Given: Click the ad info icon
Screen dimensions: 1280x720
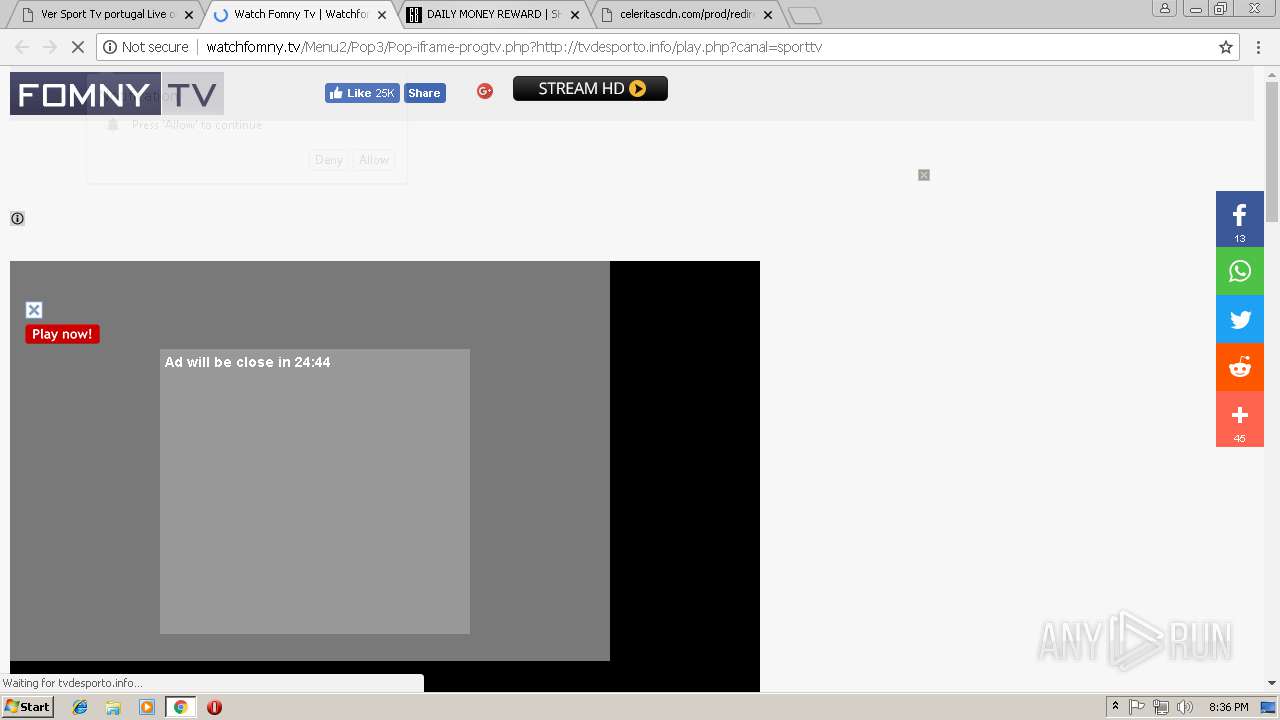Looking at the screenshot, I should [x=17, y=218].
